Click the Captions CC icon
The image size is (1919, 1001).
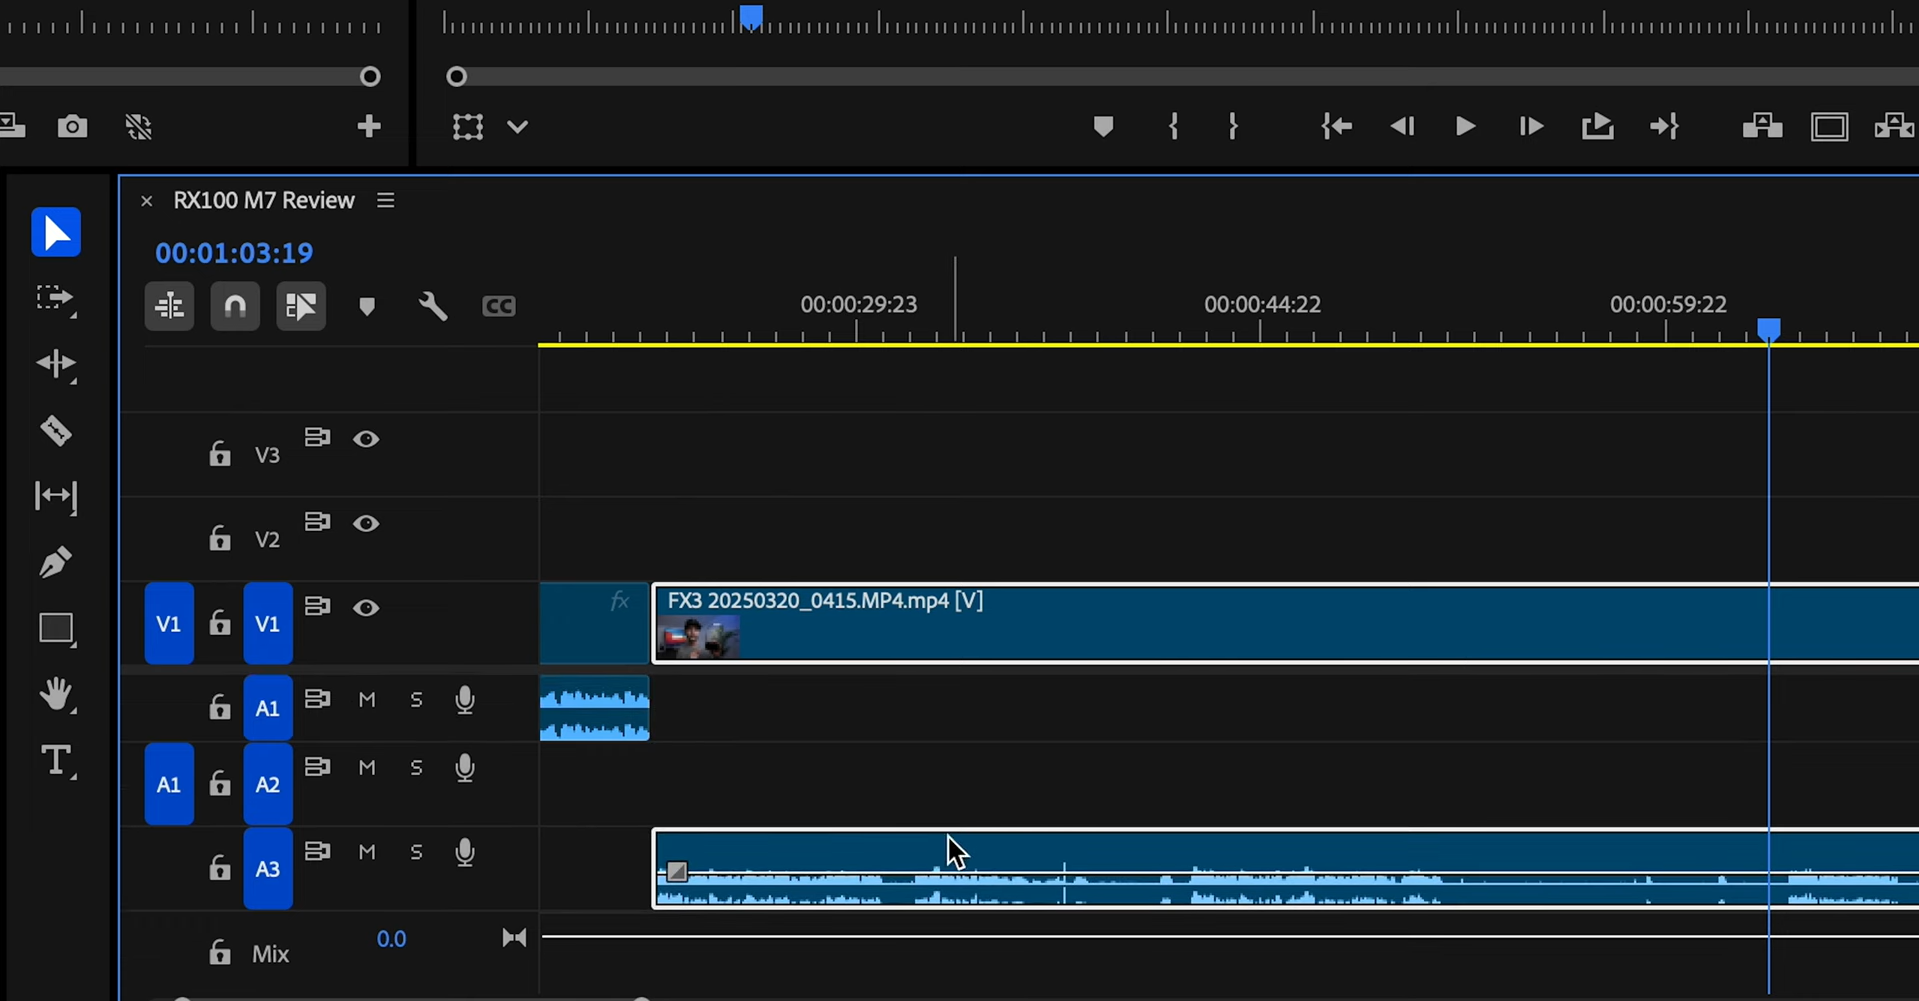(499, 306)
